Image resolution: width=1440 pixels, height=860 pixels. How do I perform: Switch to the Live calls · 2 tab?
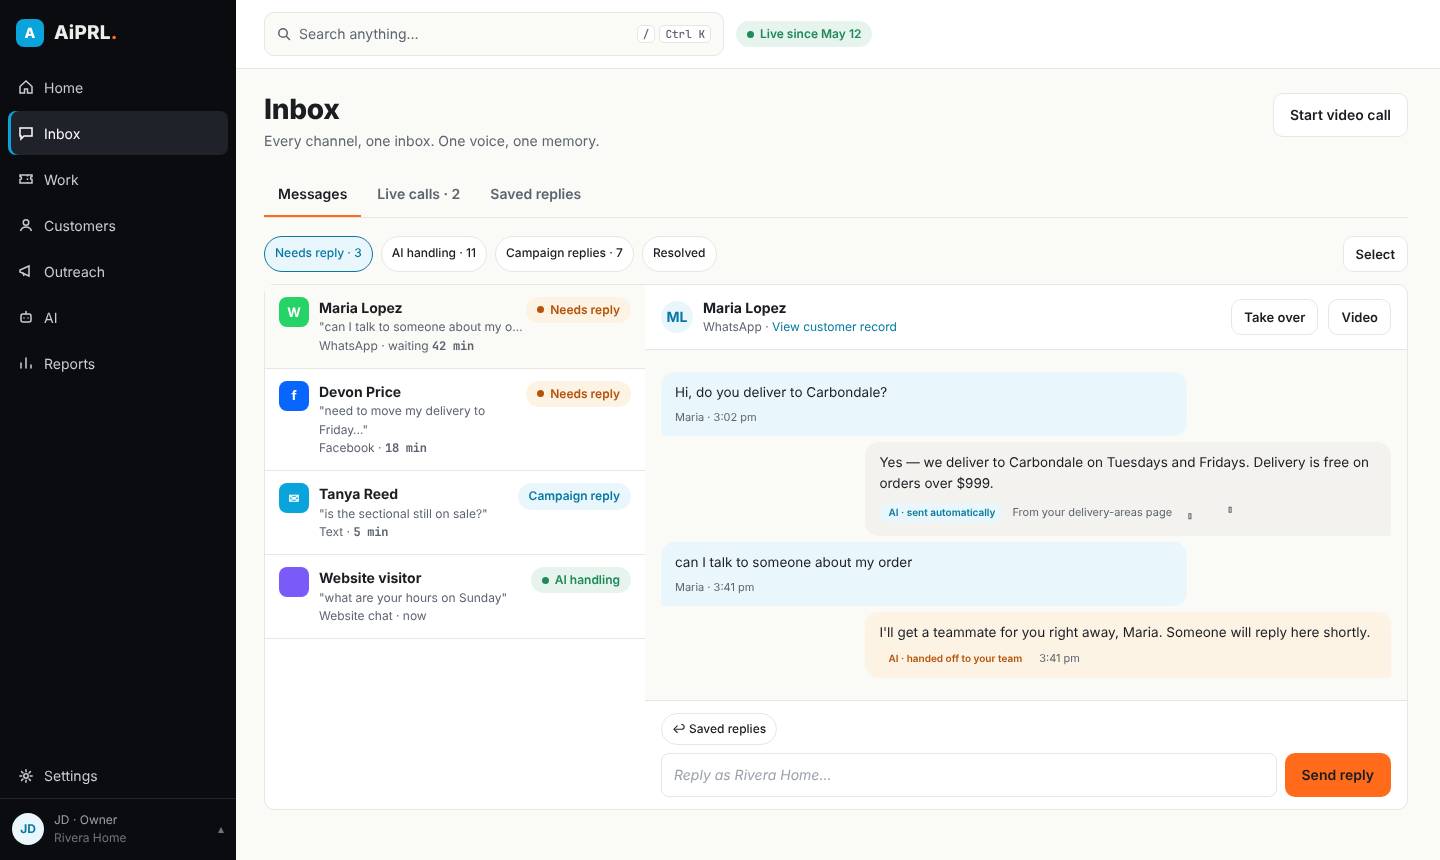tap(418, 195)
